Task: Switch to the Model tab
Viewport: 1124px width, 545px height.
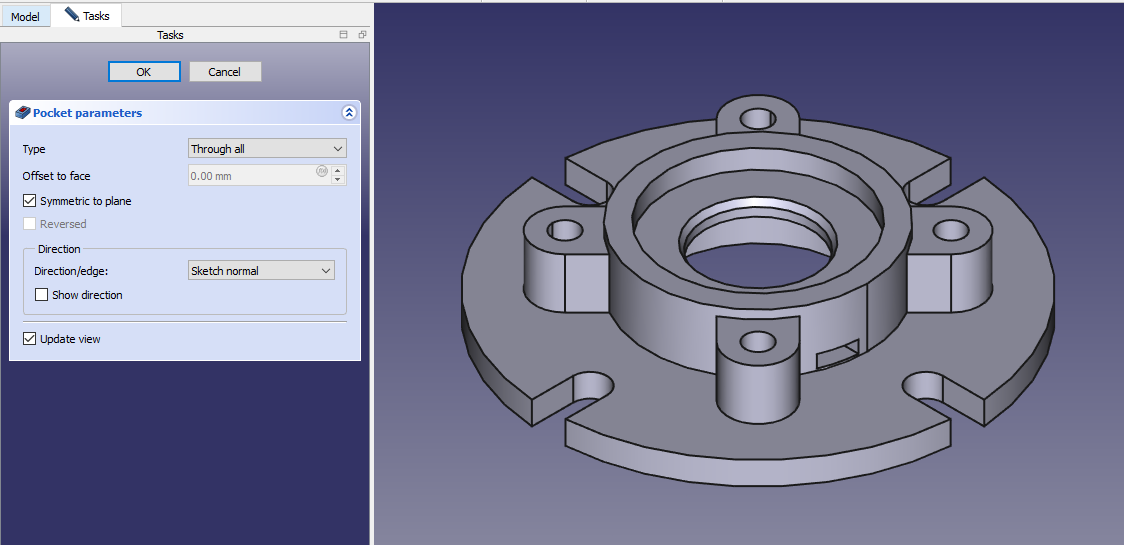Action: click(25, 17)
